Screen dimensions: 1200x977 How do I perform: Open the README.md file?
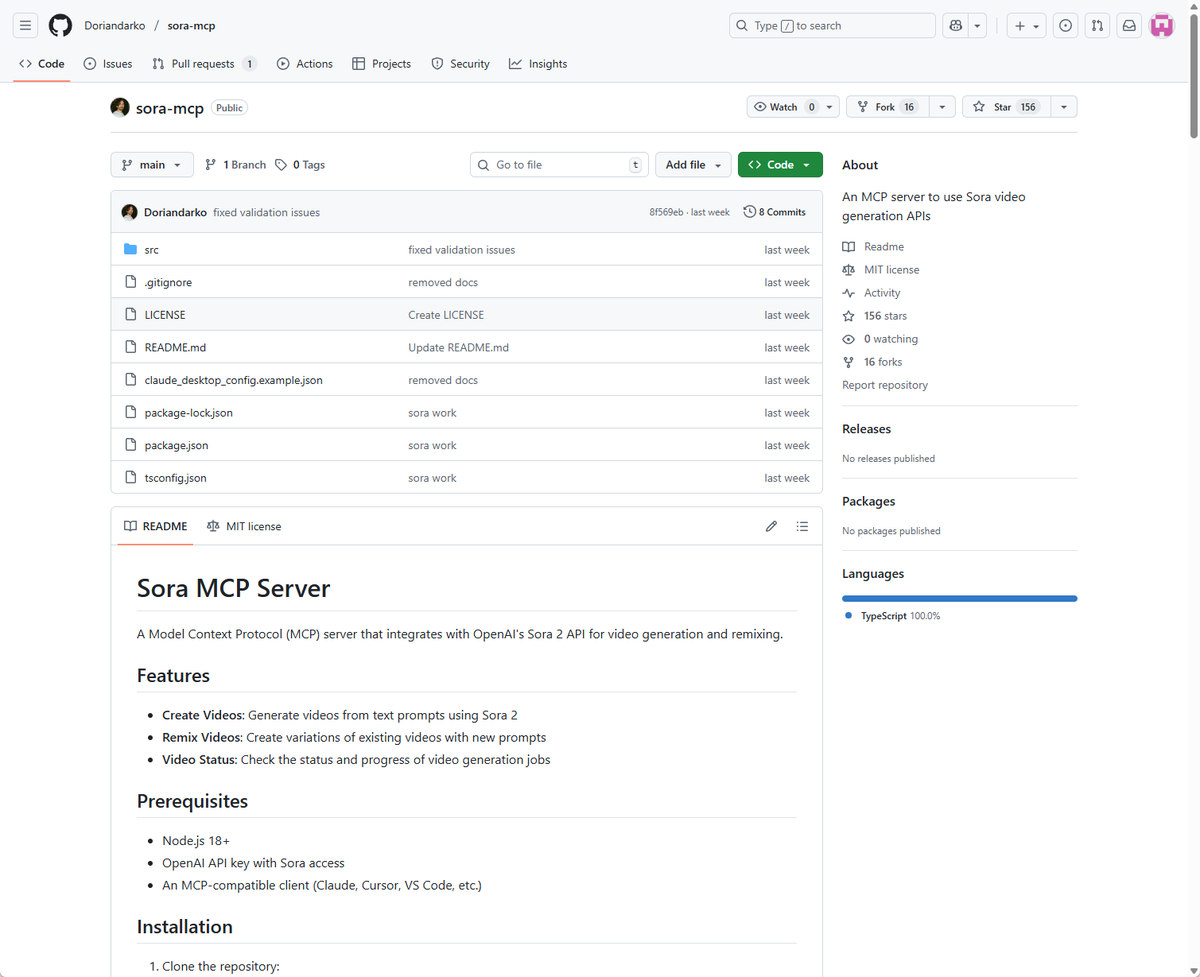pyautogui.click(x=175, y=348)
